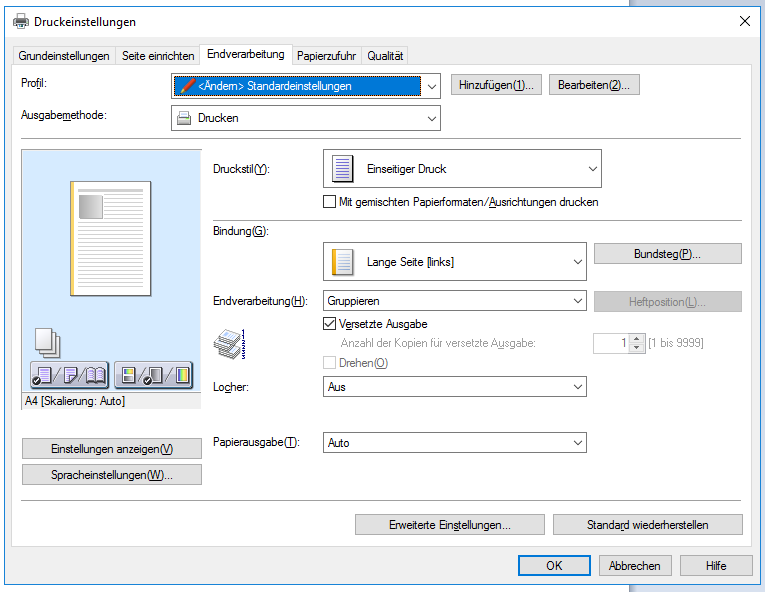Click the stacked pages icon in preview

[x=47, y=342]
